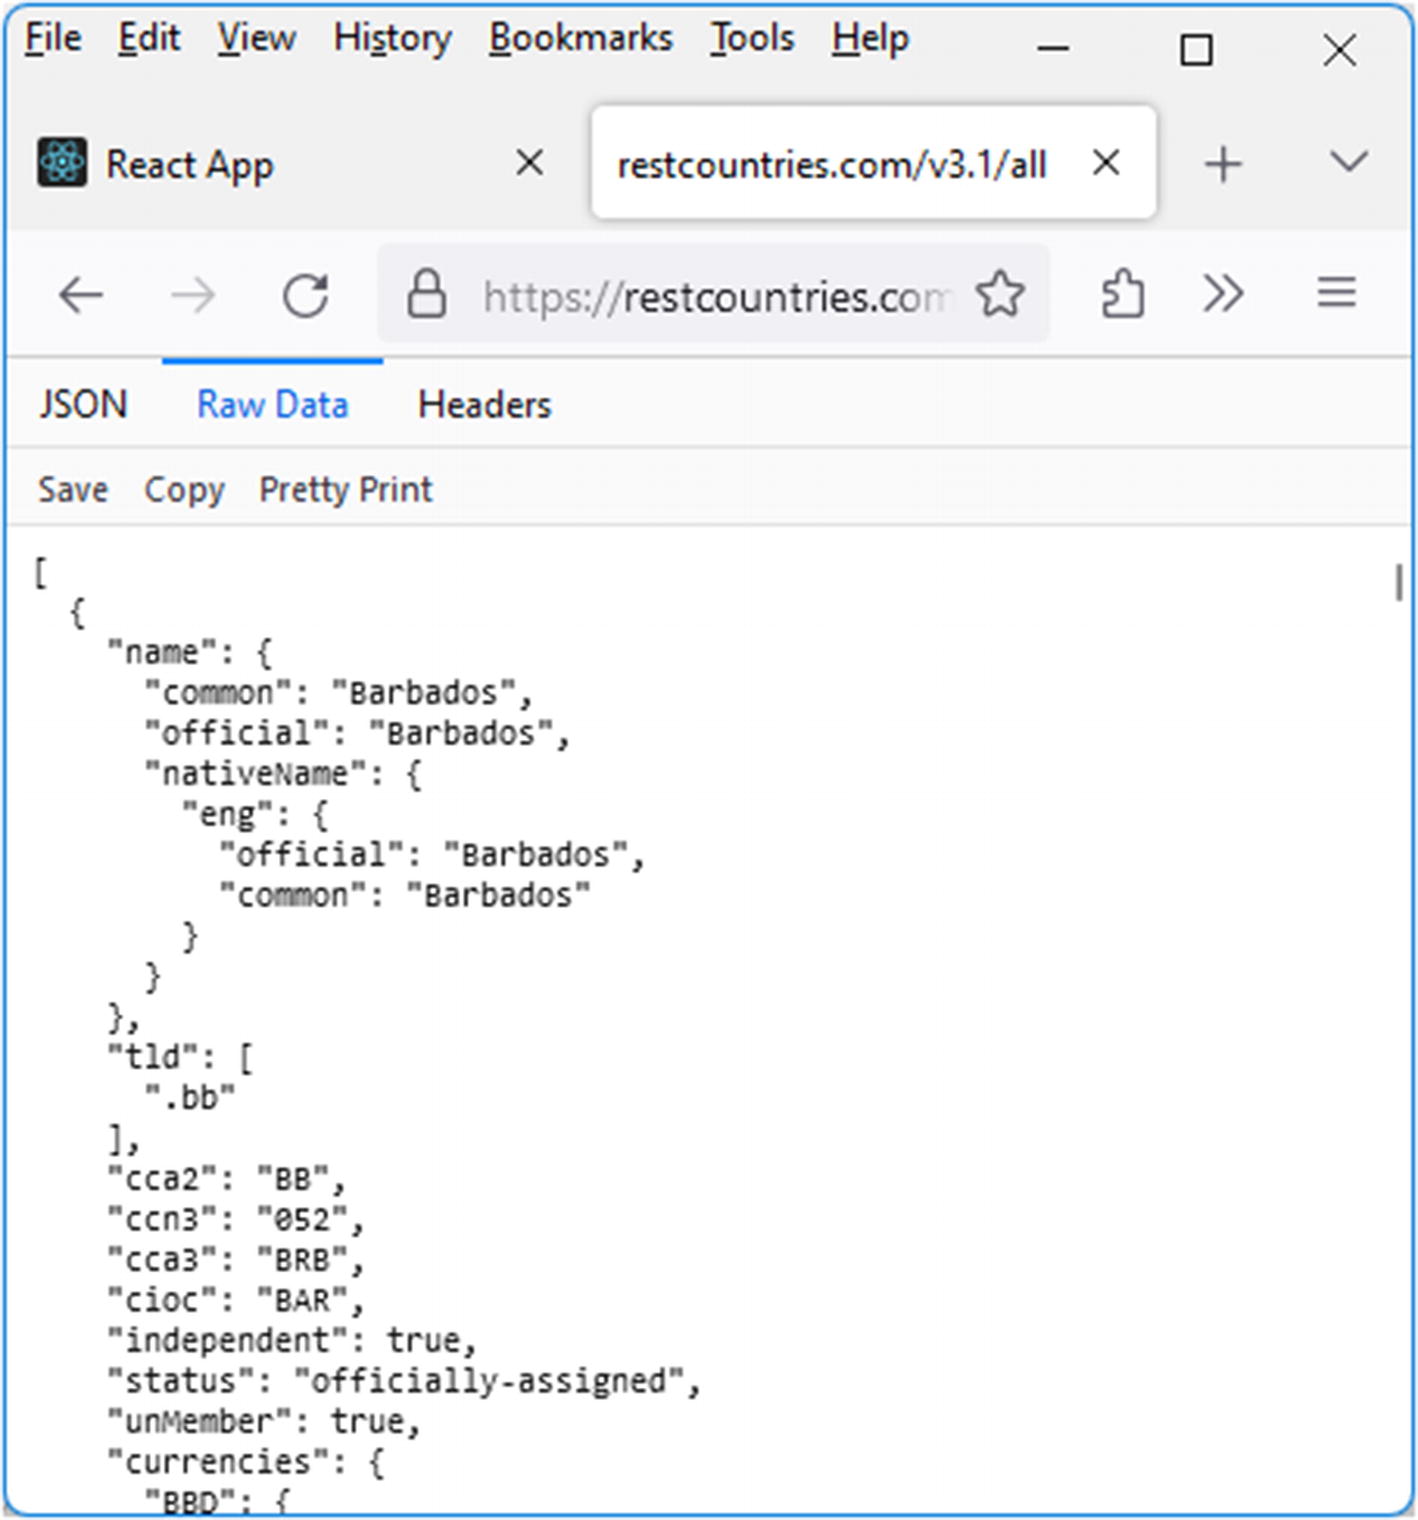Open the Bookmarks menu
1418x1520 pixels.
click(x=580, y=38)
